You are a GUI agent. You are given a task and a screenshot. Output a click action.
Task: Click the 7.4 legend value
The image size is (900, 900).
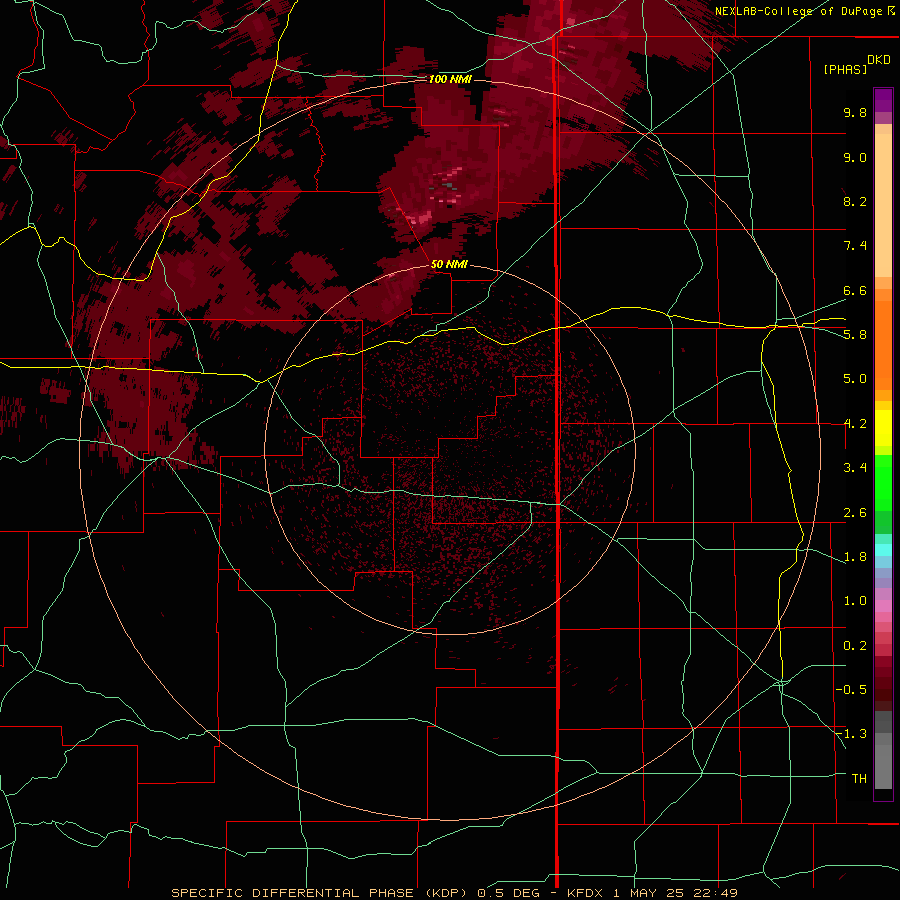coord(855,246)
